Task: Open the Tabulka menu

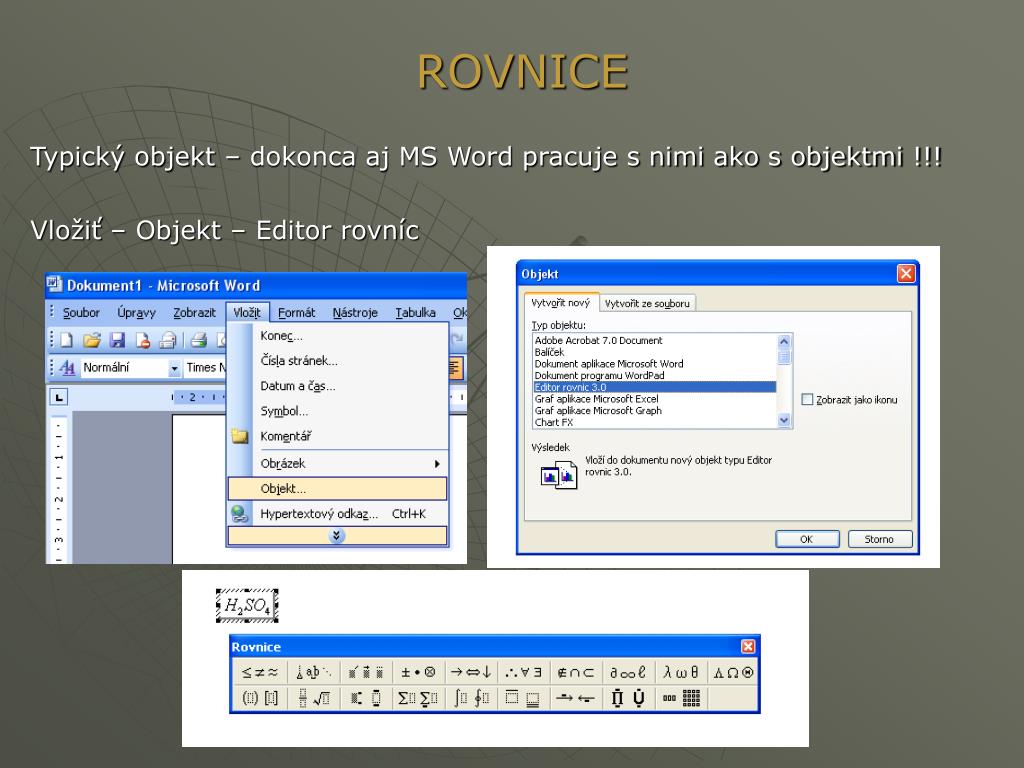Action: click(415, 313)
